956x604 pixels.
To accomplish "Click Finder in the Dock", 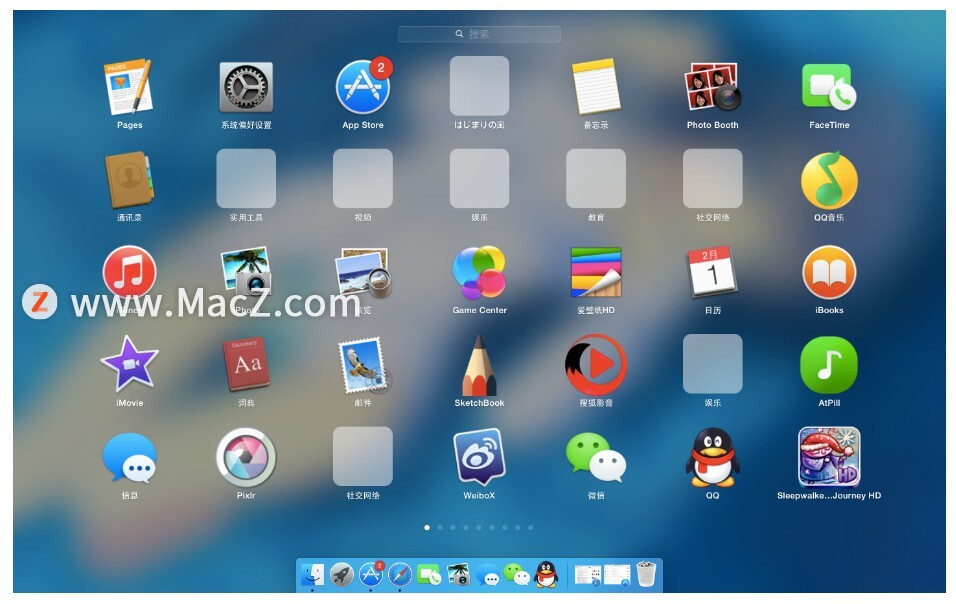I will [x=313, y=574].
